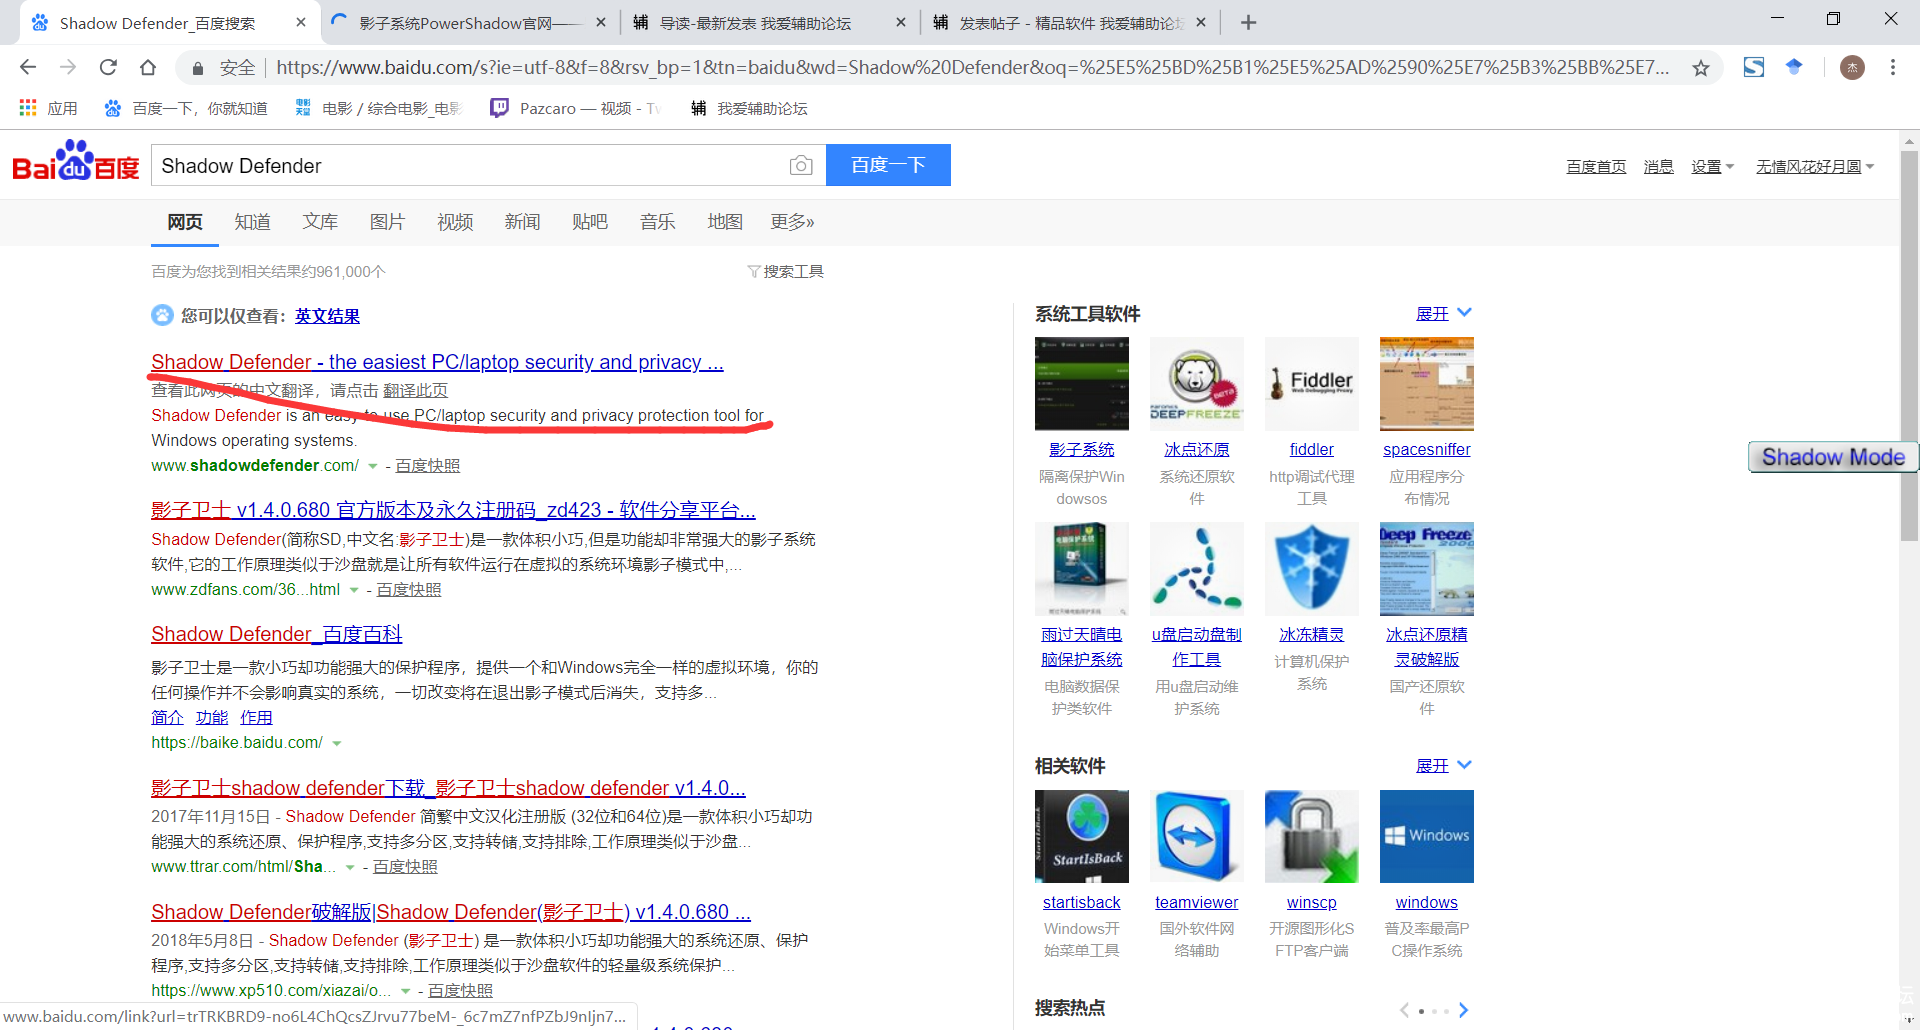Click the Baidu logo
This screenshot has height=1030, width=1920.
tap(75, 163)
